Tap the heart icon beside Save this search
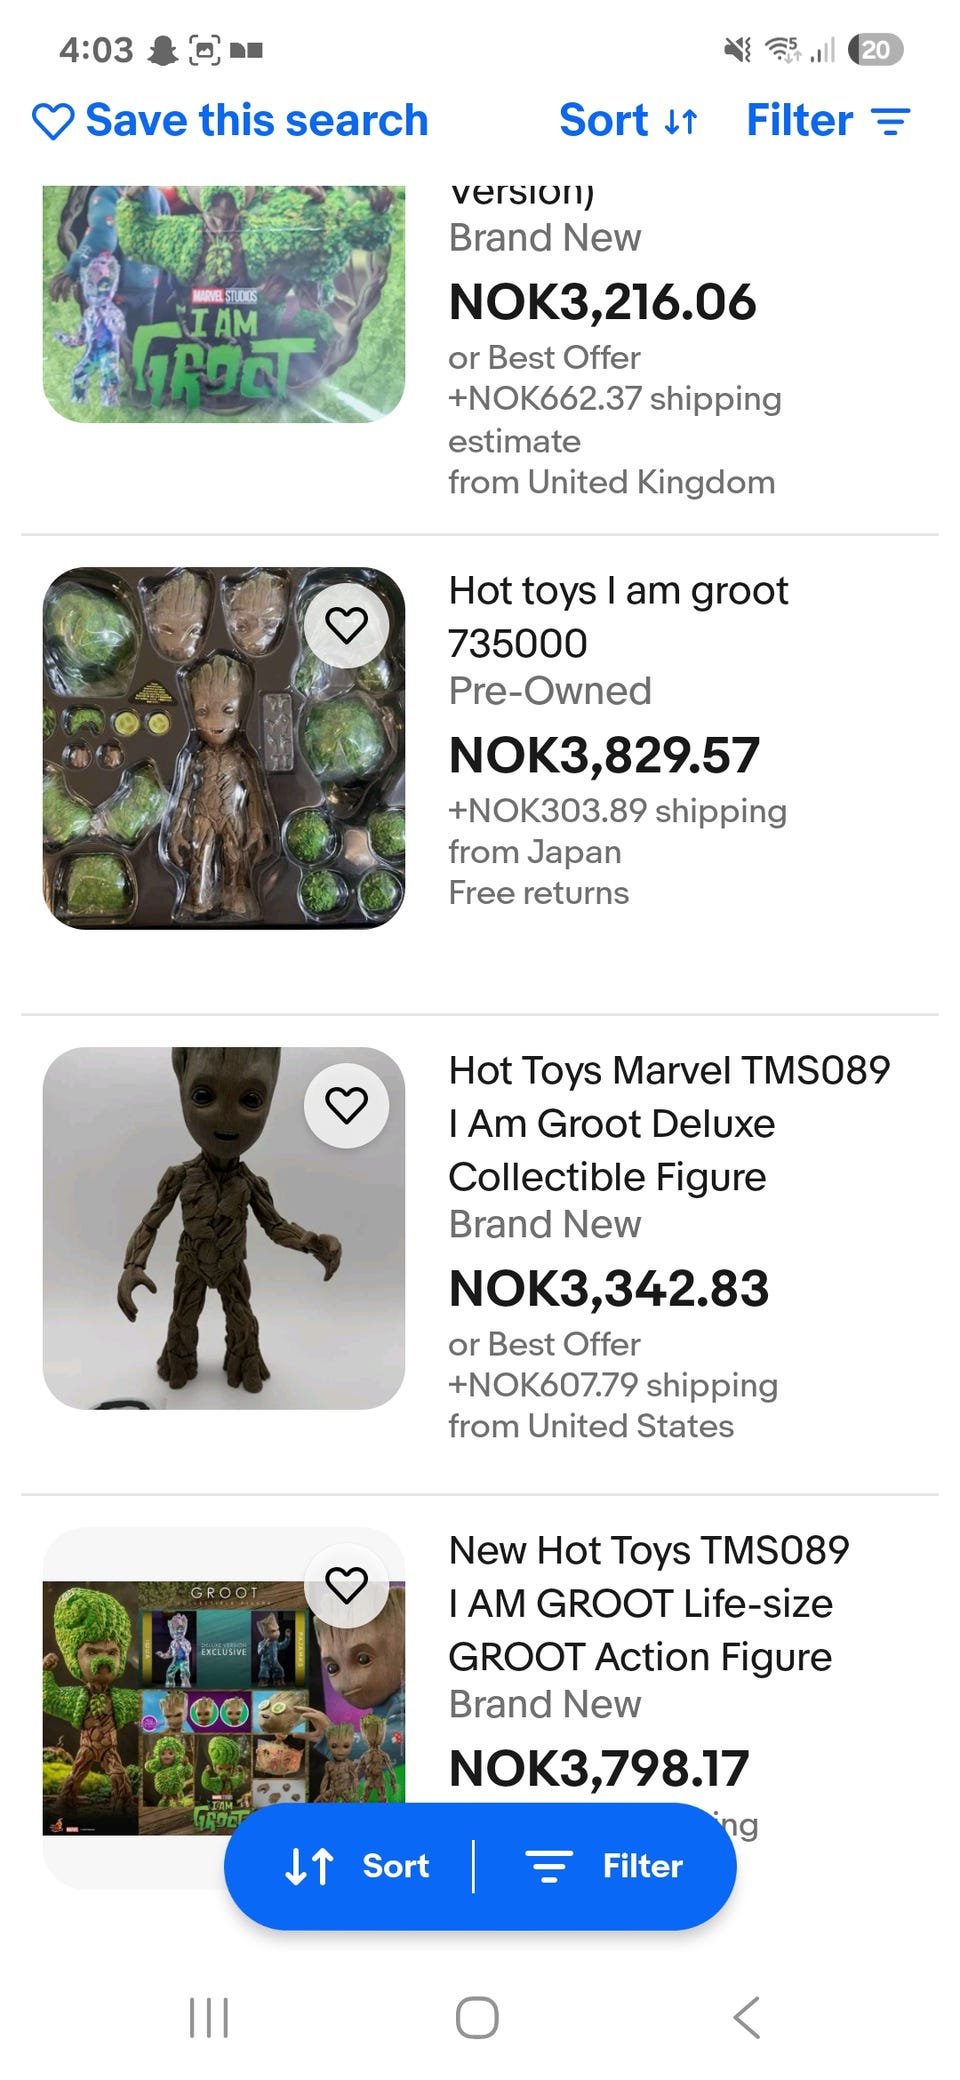The image size is (960, 2080). [53, 121]
